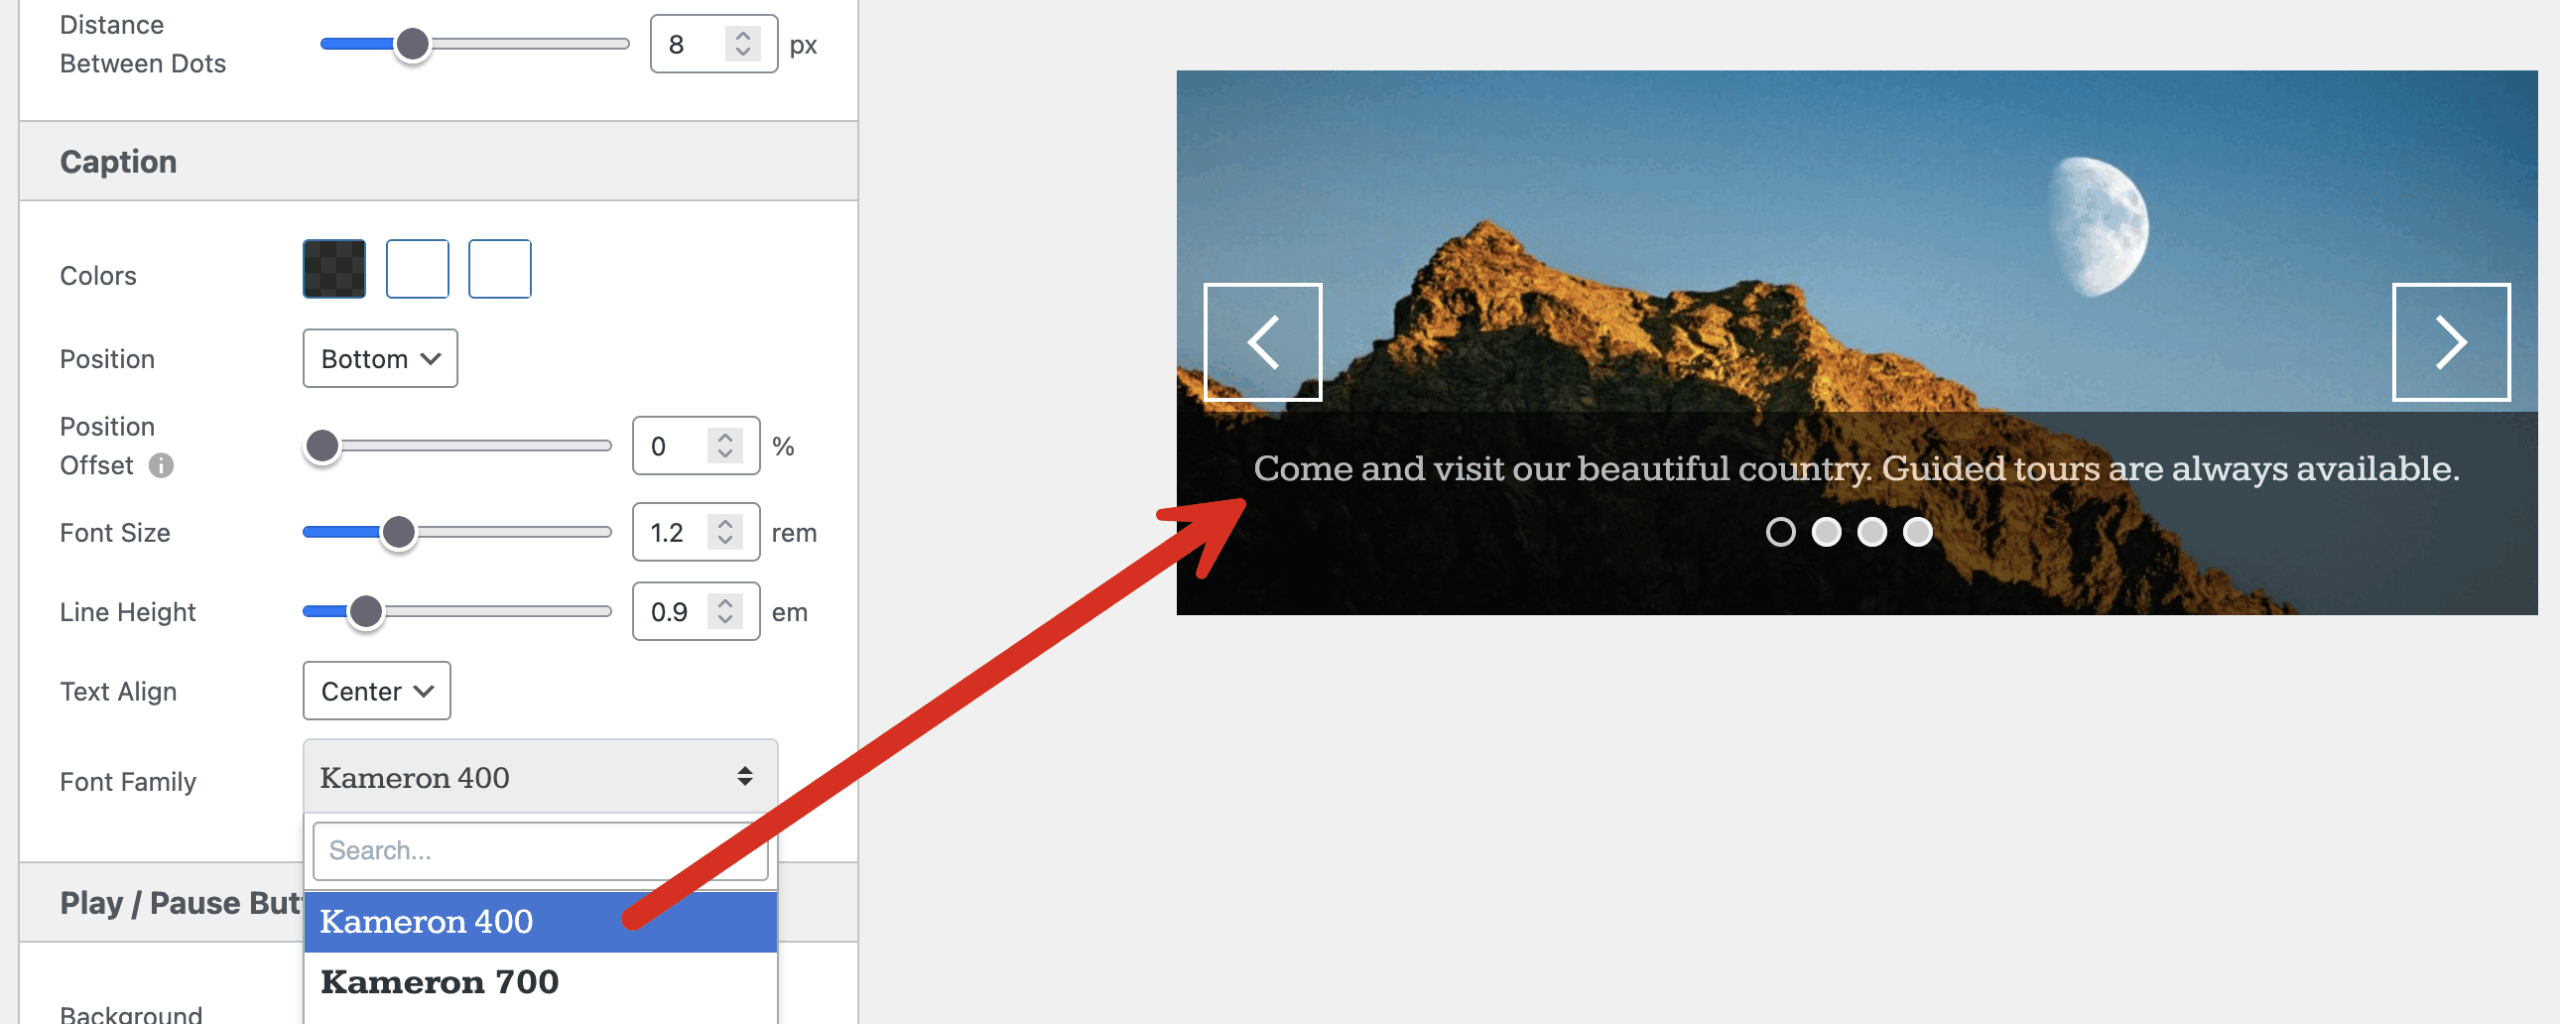Screen dimensions: 2560x1024
Task: Select the second slider navigation dot
Action: click(x=1826, y=532)
